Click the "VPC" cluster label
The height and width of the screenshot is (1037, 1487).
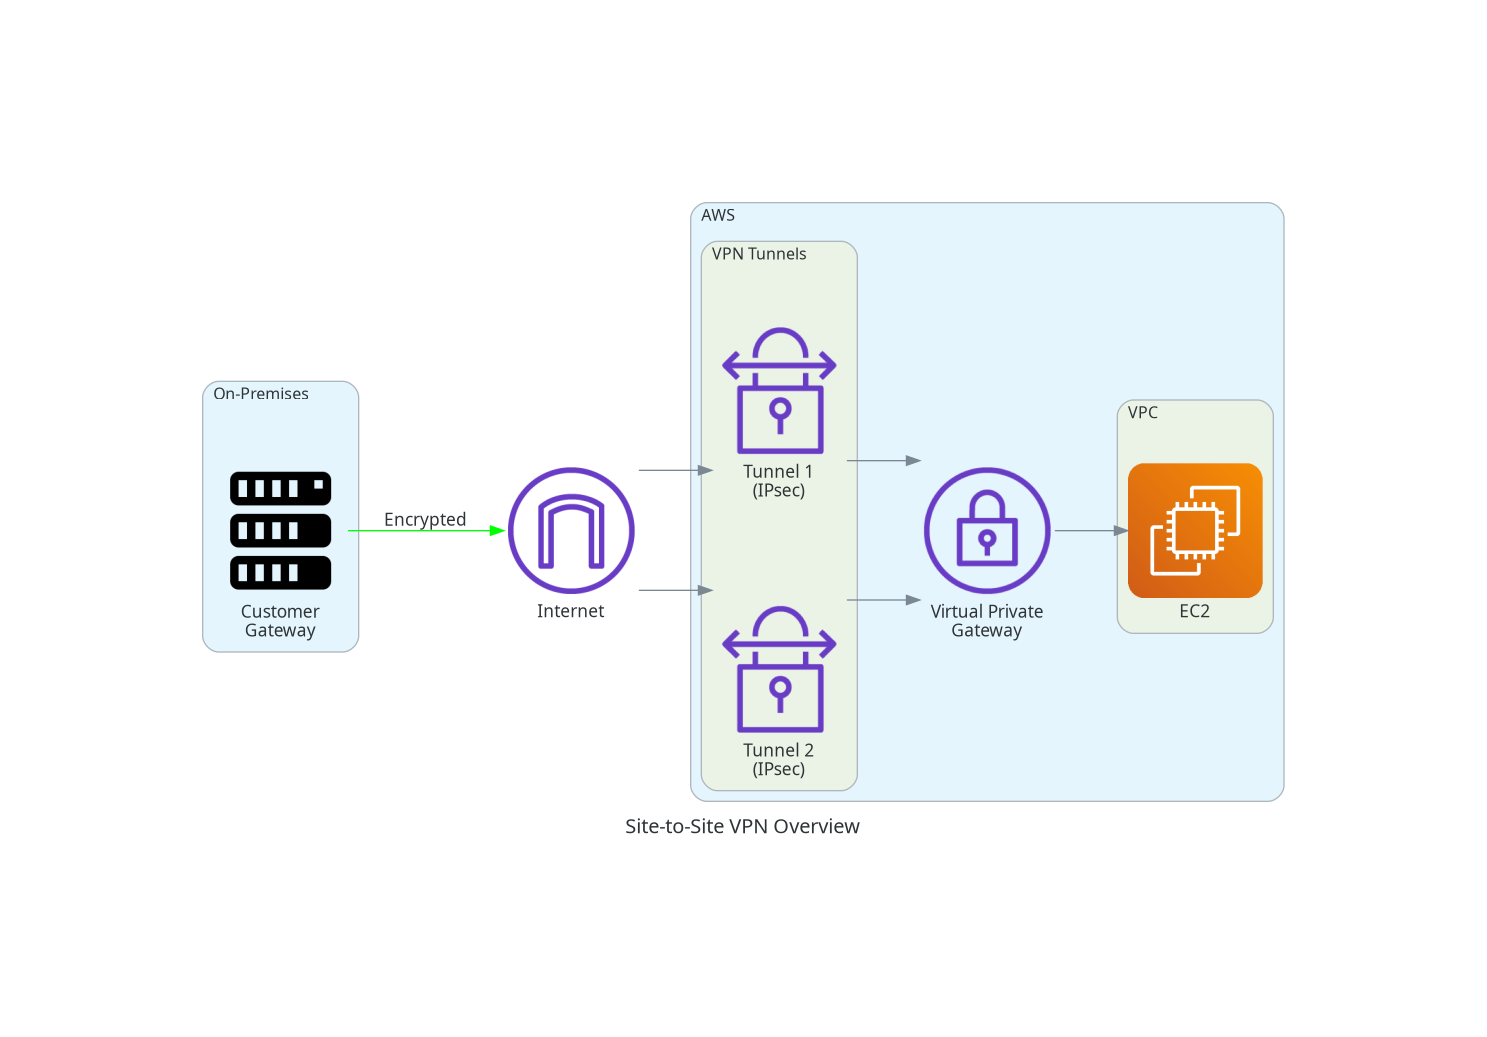point(1143,412)
